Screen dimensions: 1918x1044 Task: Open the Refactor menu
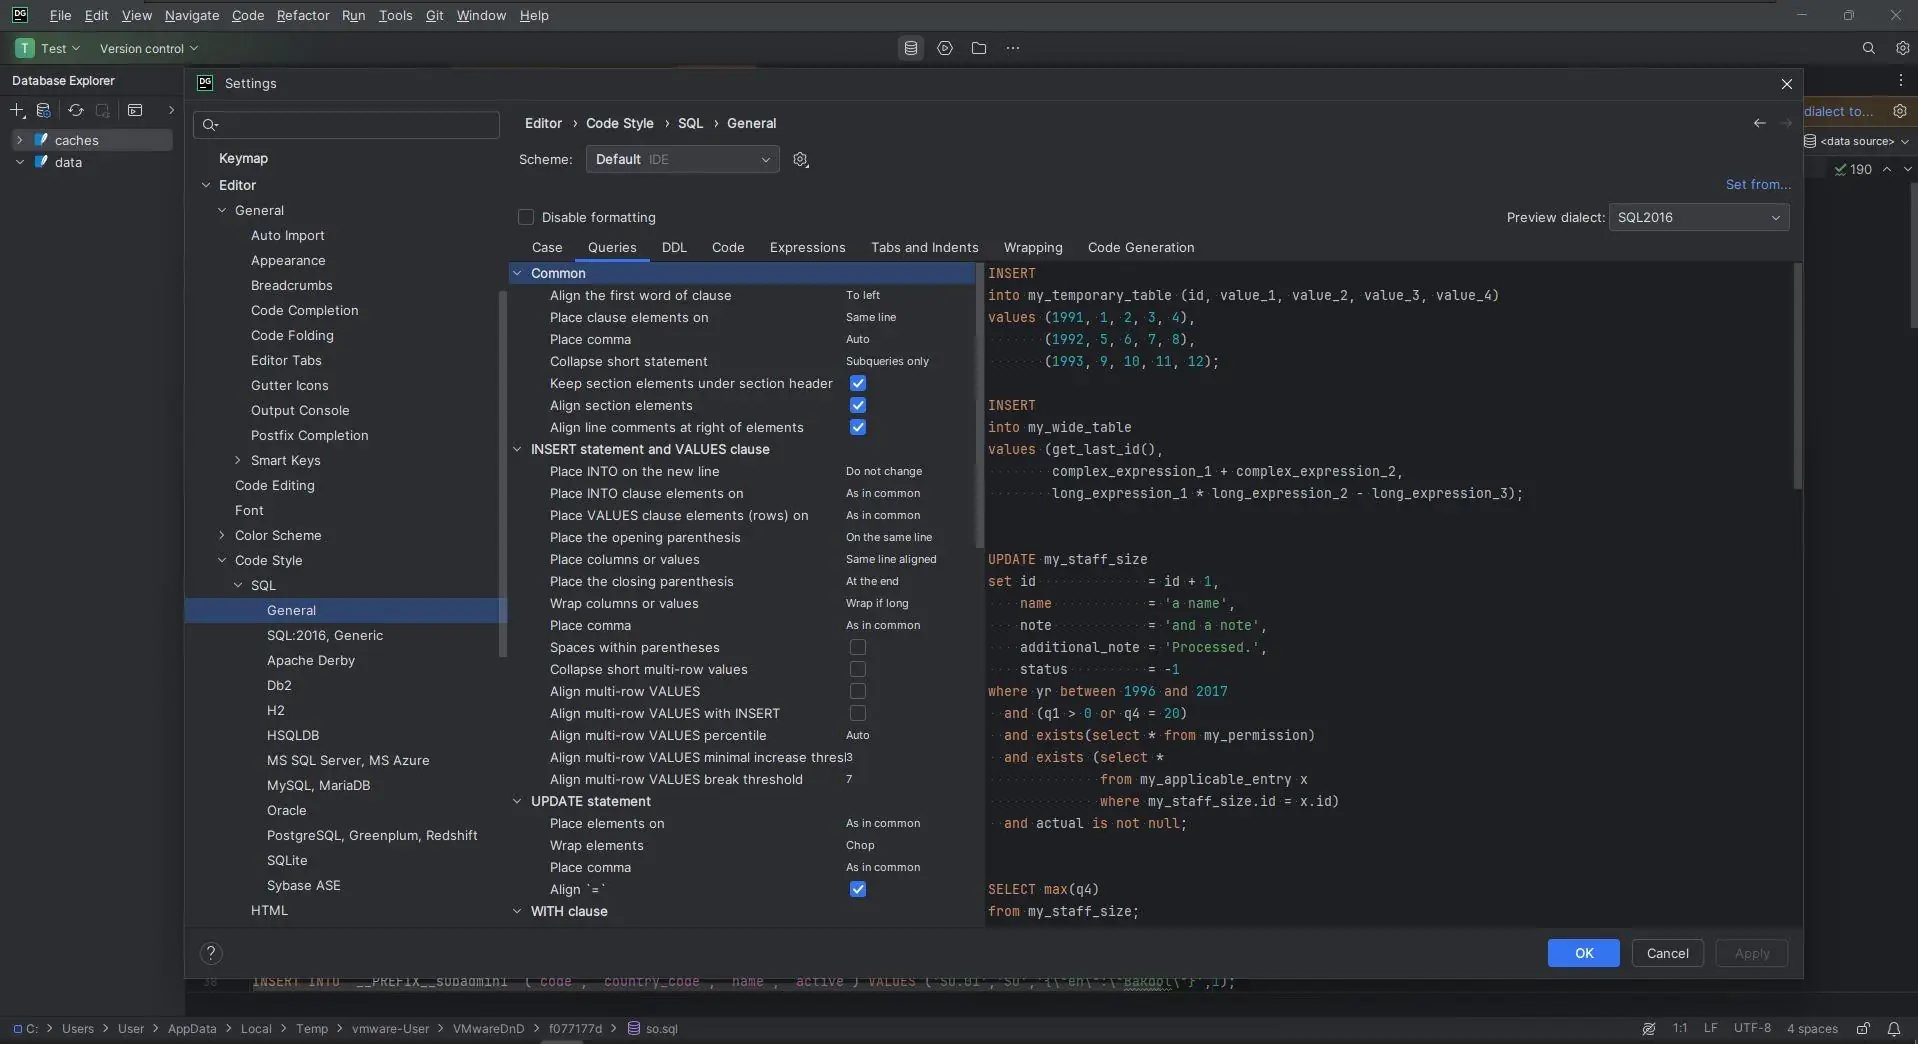tap(303, 15)
